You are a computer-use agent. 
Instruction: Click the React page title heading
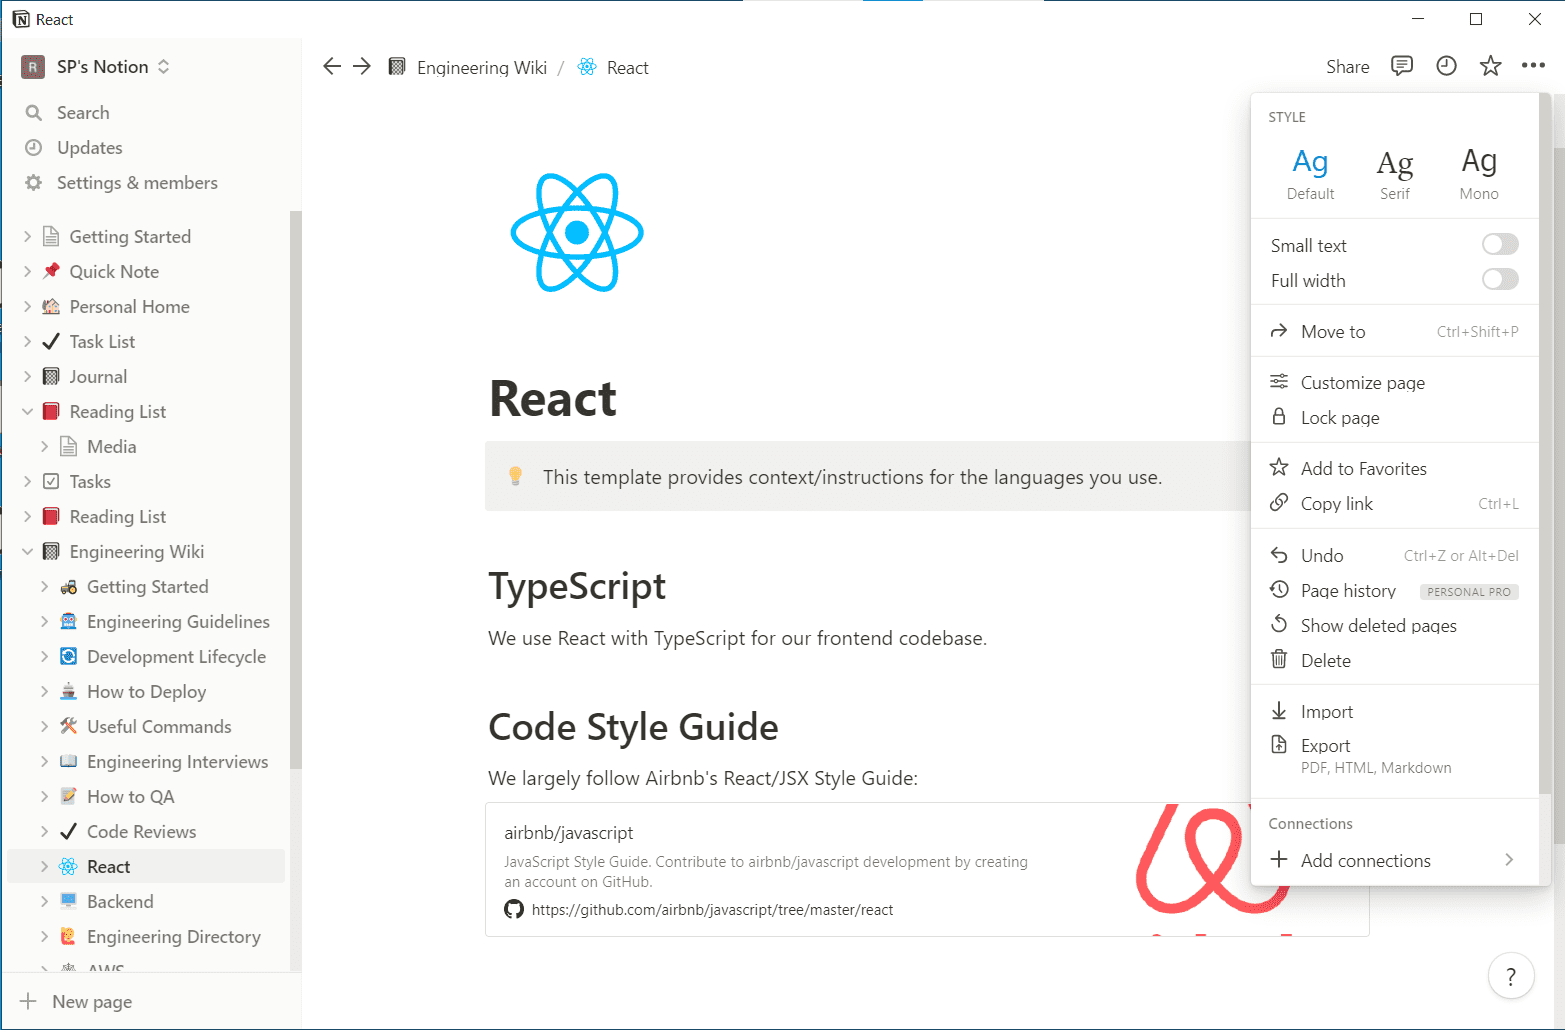[553, 399]
